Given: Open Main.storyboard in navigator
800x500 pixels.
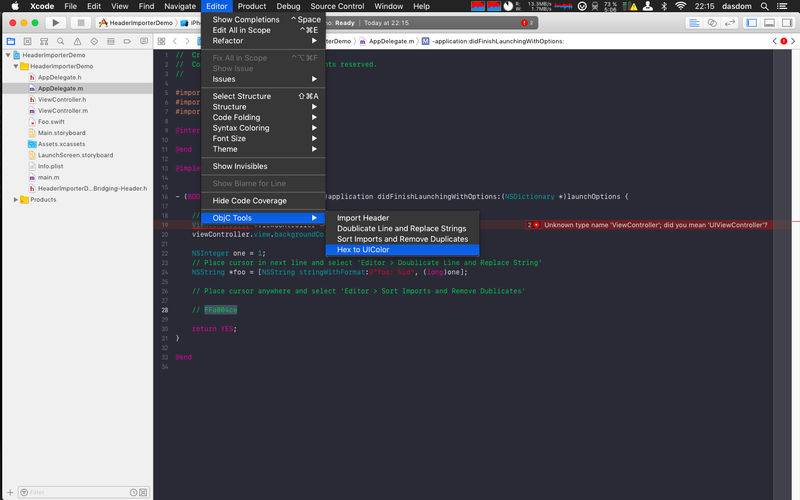Looking at the screenshot, I should (62, 133).
